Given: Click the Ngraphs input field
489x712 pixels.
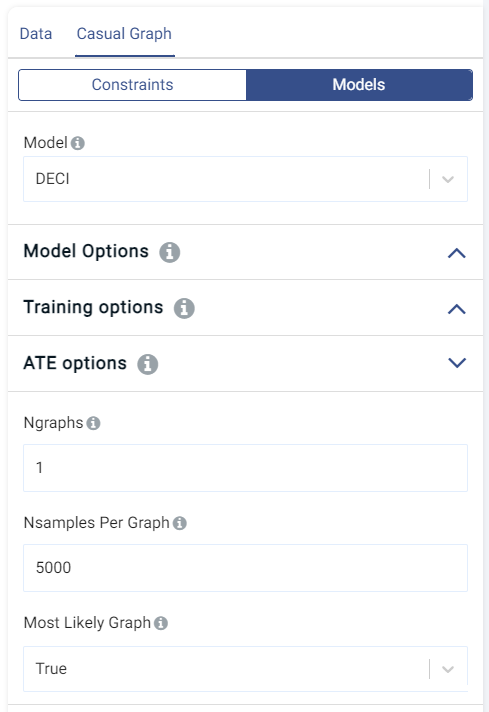Looking at the screenshot, I should tap(245, 468).
